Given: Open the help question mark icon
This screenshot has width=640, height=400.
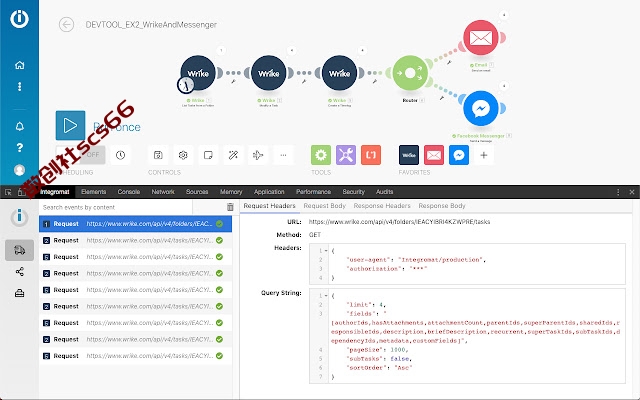Looking at the screenshot, I should click(x=19, y=147).
